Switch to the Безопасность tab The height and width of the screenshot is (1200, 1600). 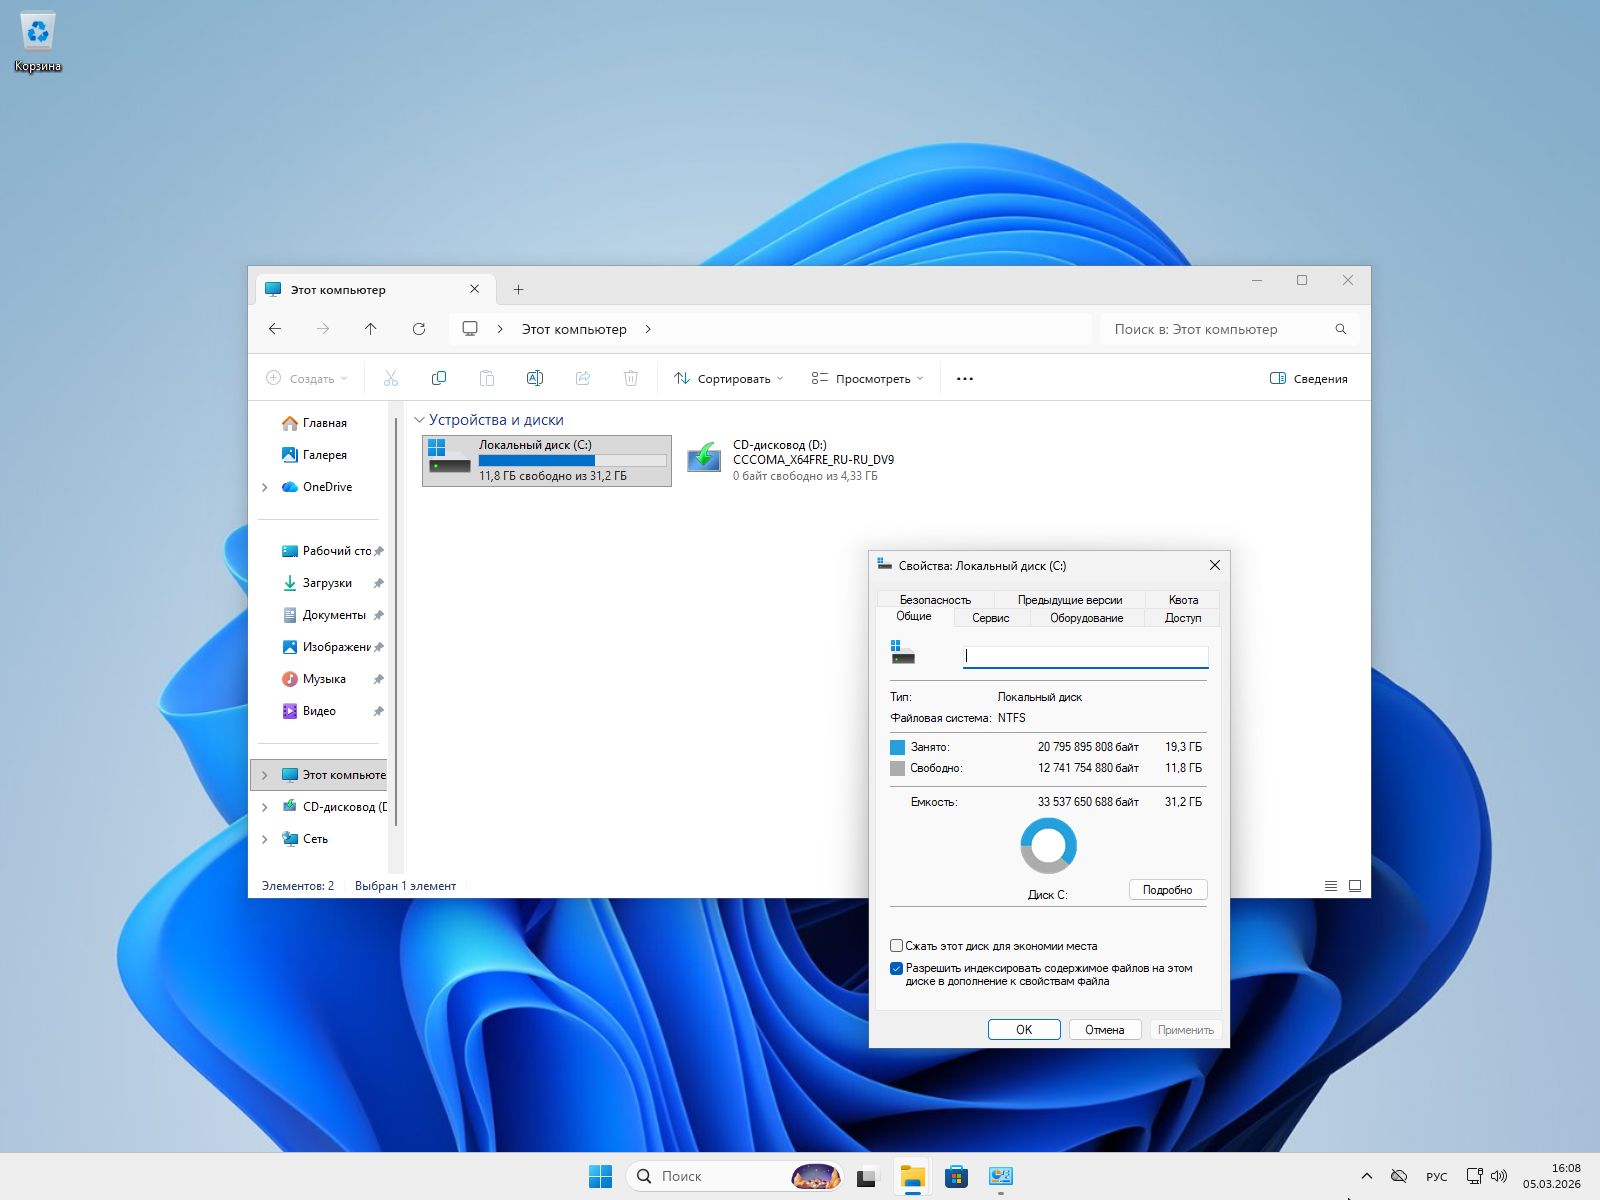(935, 600)
